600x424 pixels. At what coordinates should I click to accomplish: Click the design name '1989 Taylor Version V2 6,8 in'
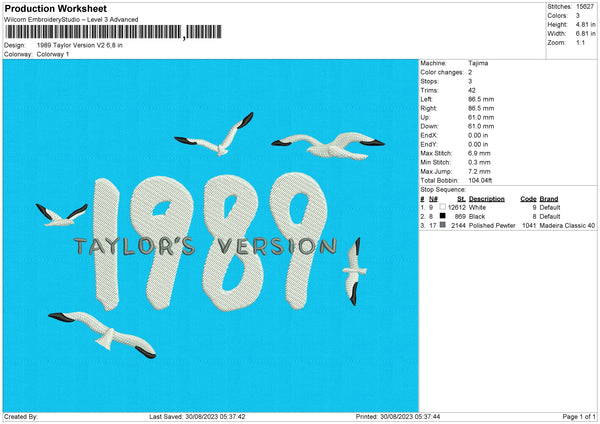(80, 45)
